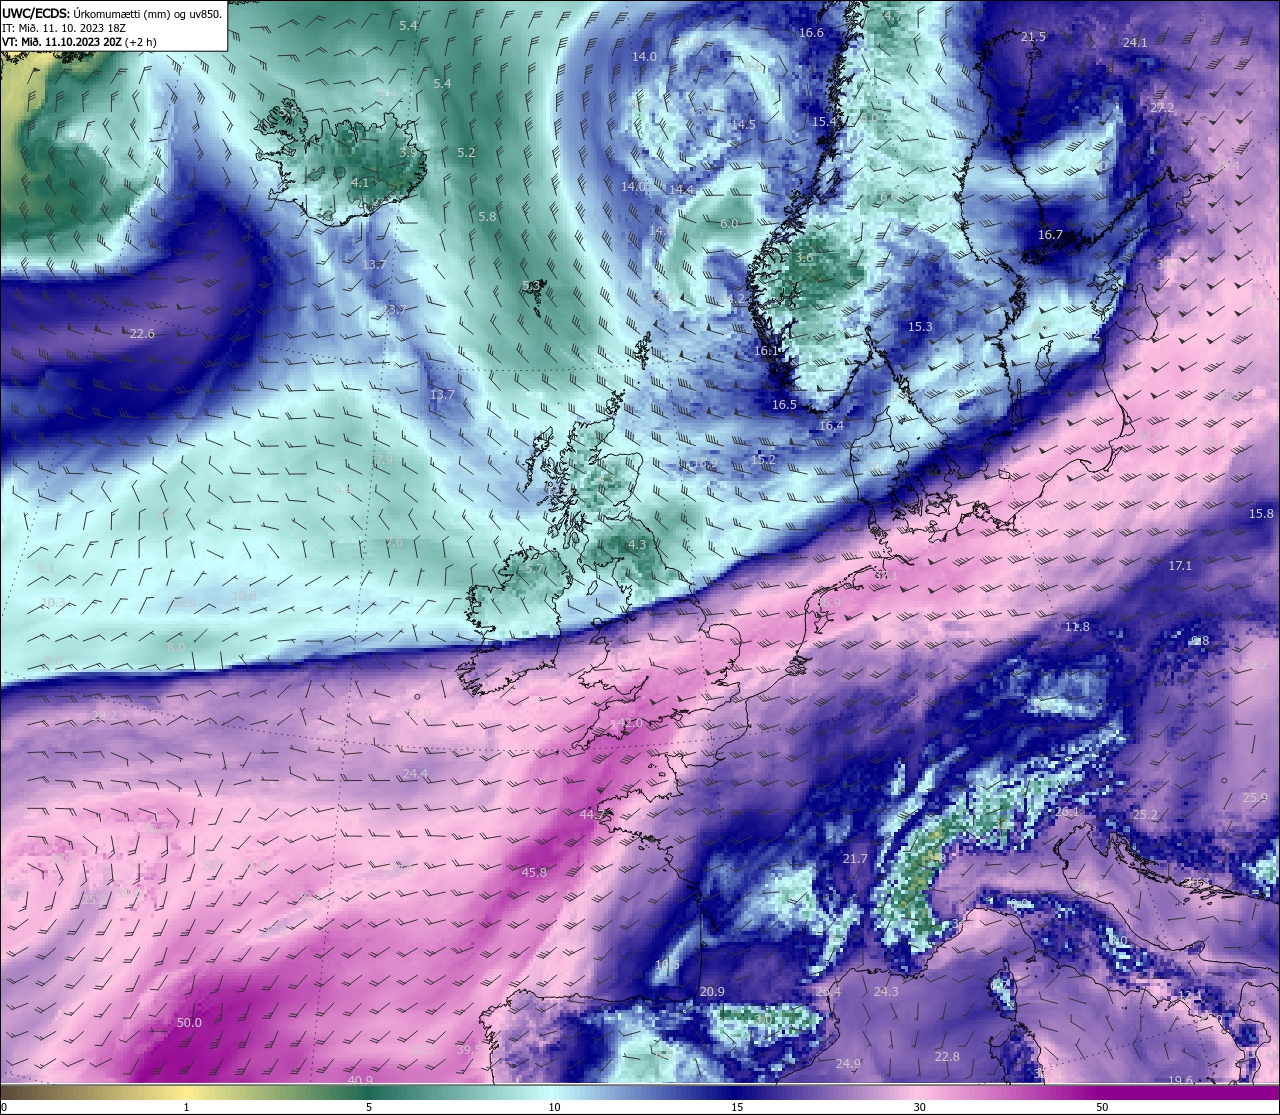Click the map value '15.4'
Image resolution: width=1280 pixels, height=1115 pixels.
click(x=824, y=121)
